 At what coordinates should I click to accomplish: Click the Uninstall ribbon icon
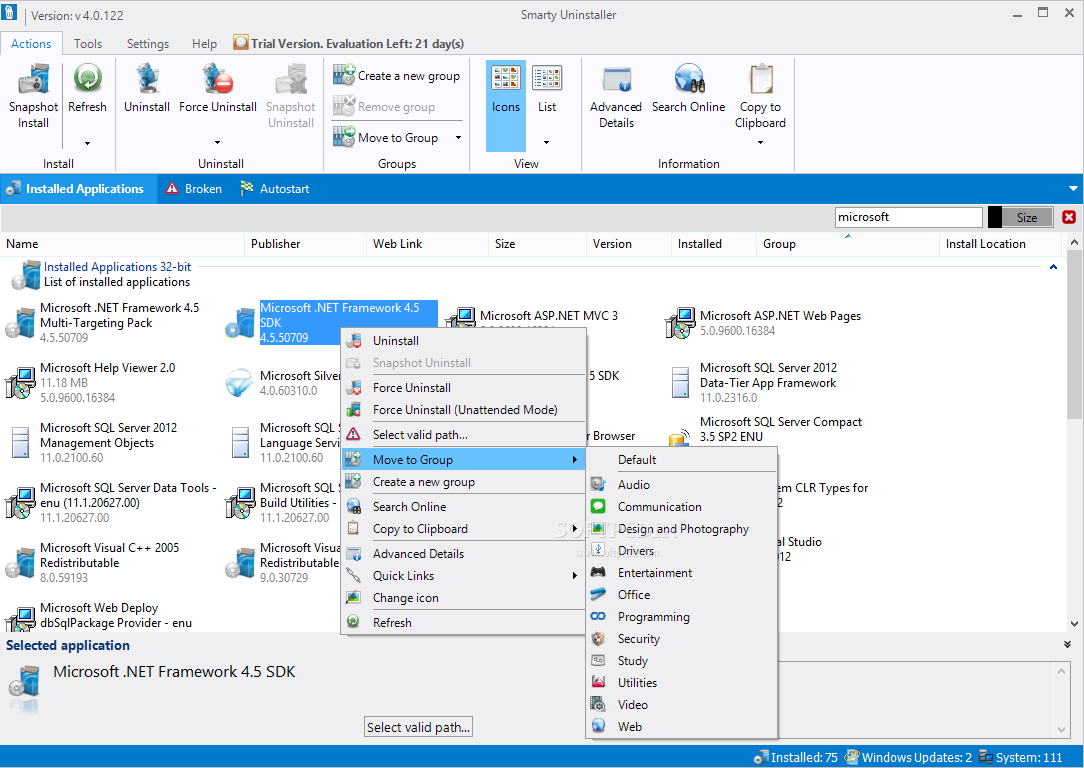pyautogui.click(x=147, y=78)
